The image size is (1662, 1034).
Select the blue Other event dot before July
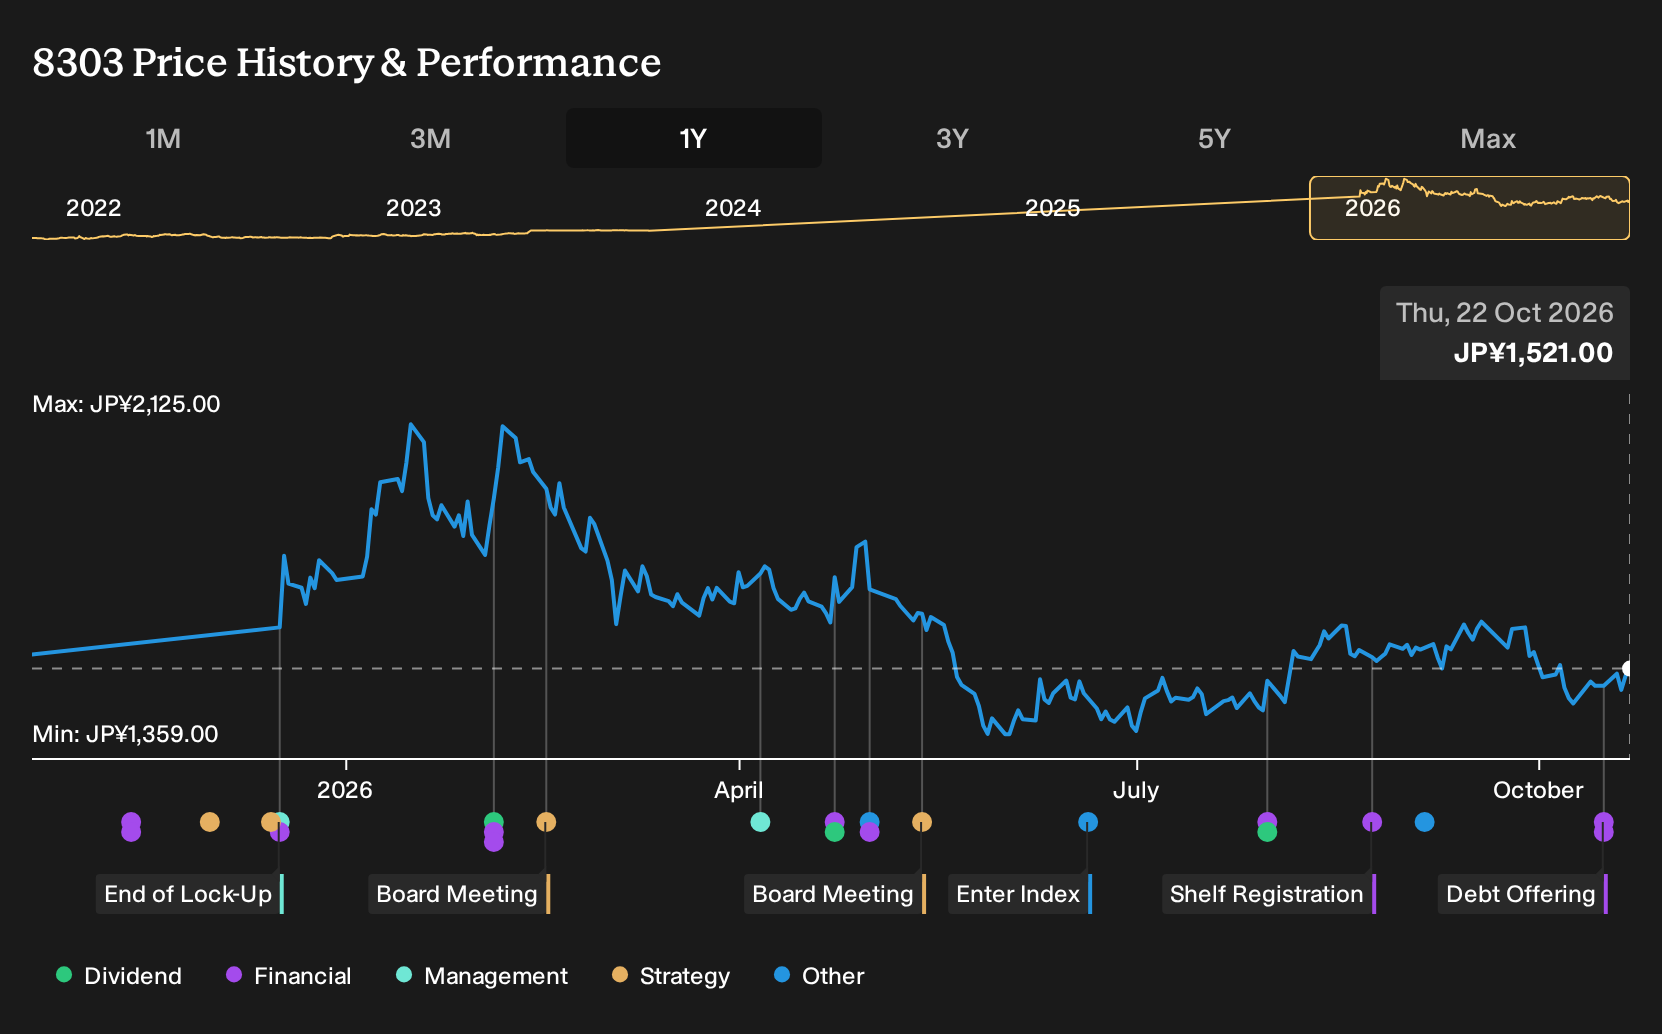[1088, 822]
